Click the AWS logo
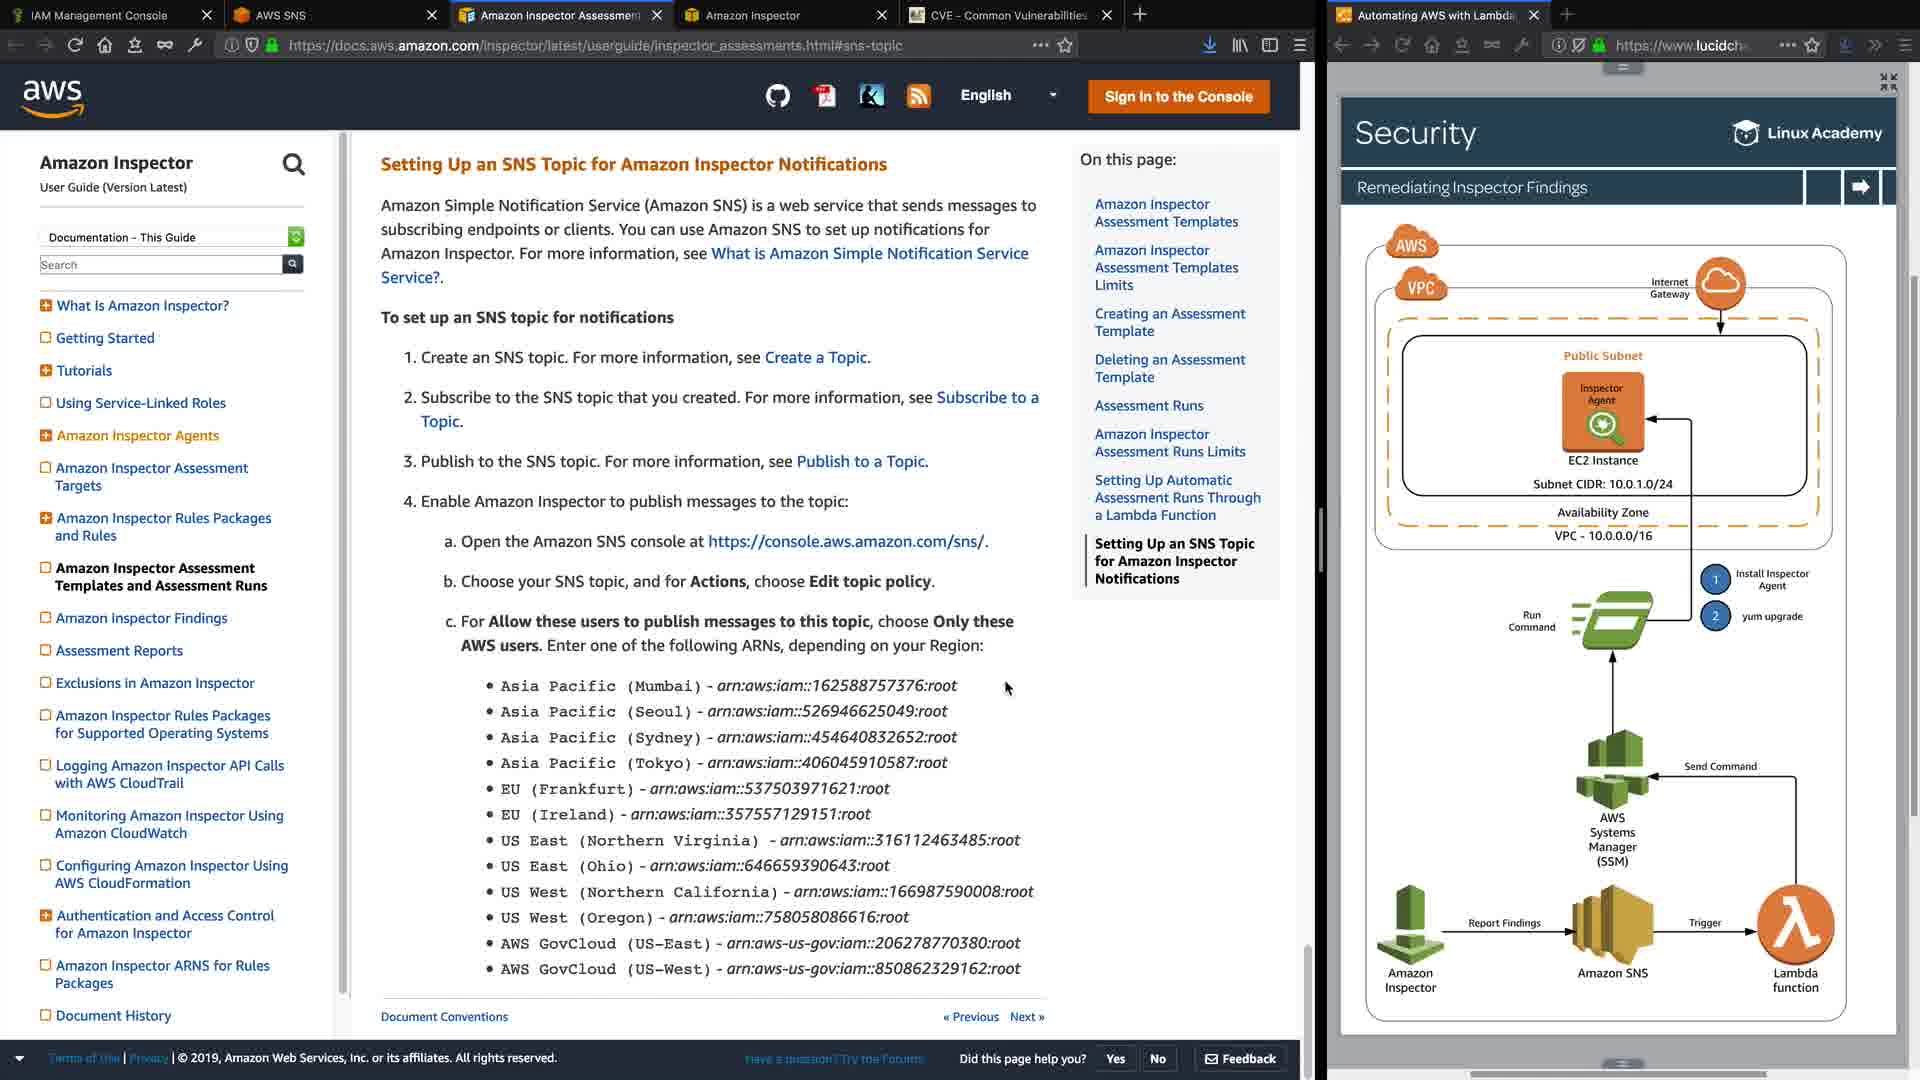This screenshot has height=1080, width=1920. point(53,98)
